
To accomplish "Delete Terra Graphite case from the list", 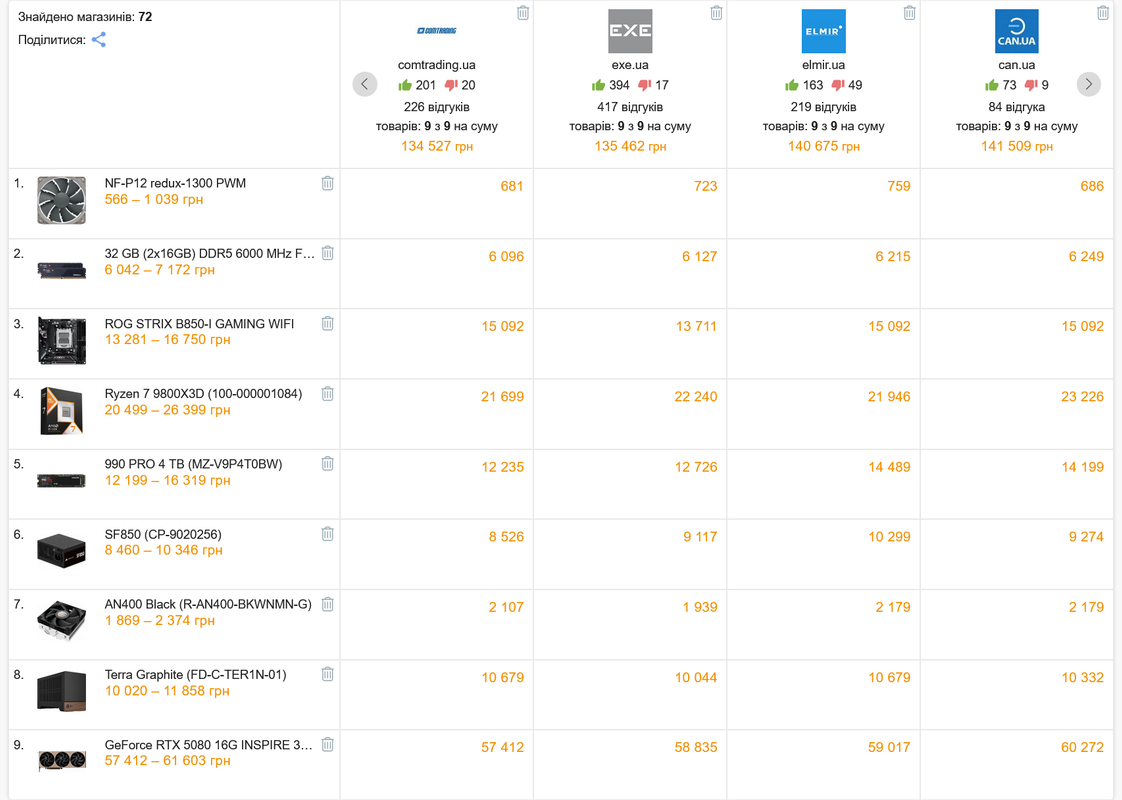I will point(328,674).
